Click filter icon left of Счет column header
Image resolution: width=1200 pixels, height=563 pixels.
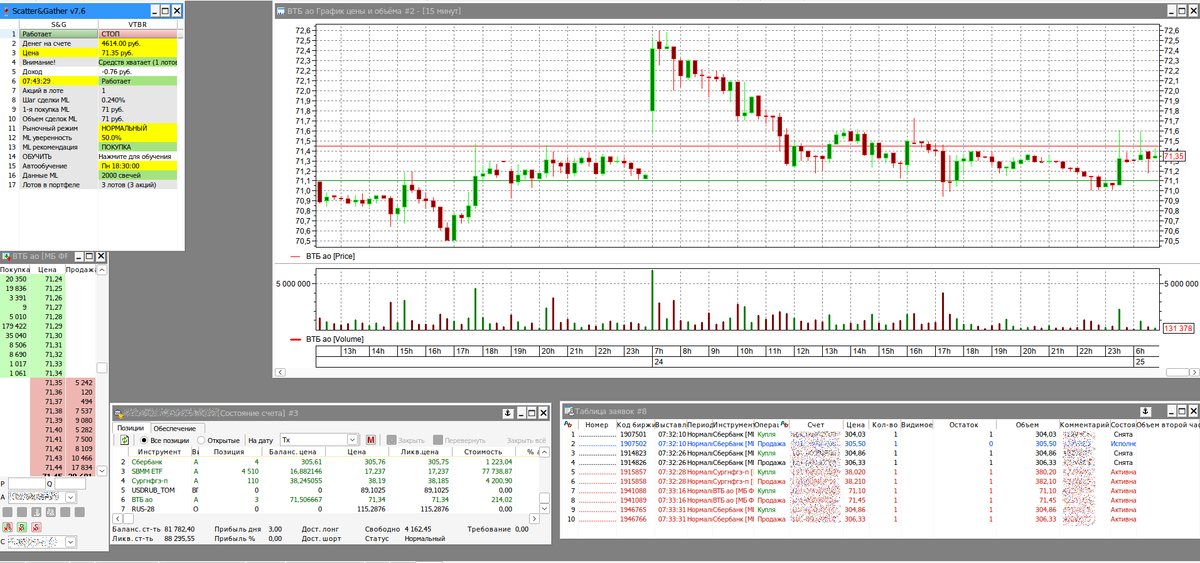pos(784,424)
